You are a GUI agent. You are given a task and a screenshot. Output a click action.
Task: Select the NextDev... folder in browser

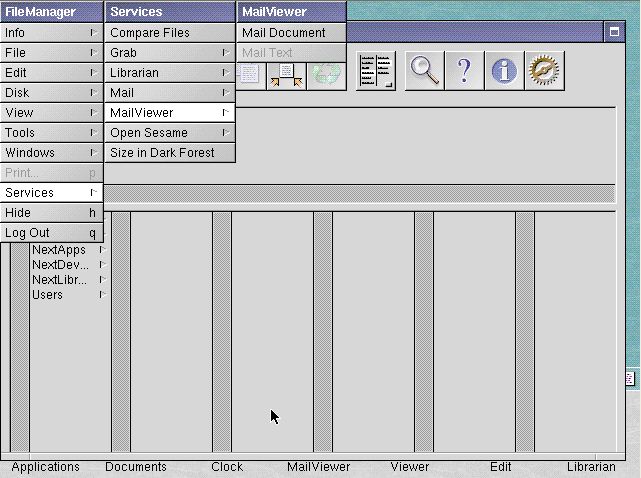(60, 265)
